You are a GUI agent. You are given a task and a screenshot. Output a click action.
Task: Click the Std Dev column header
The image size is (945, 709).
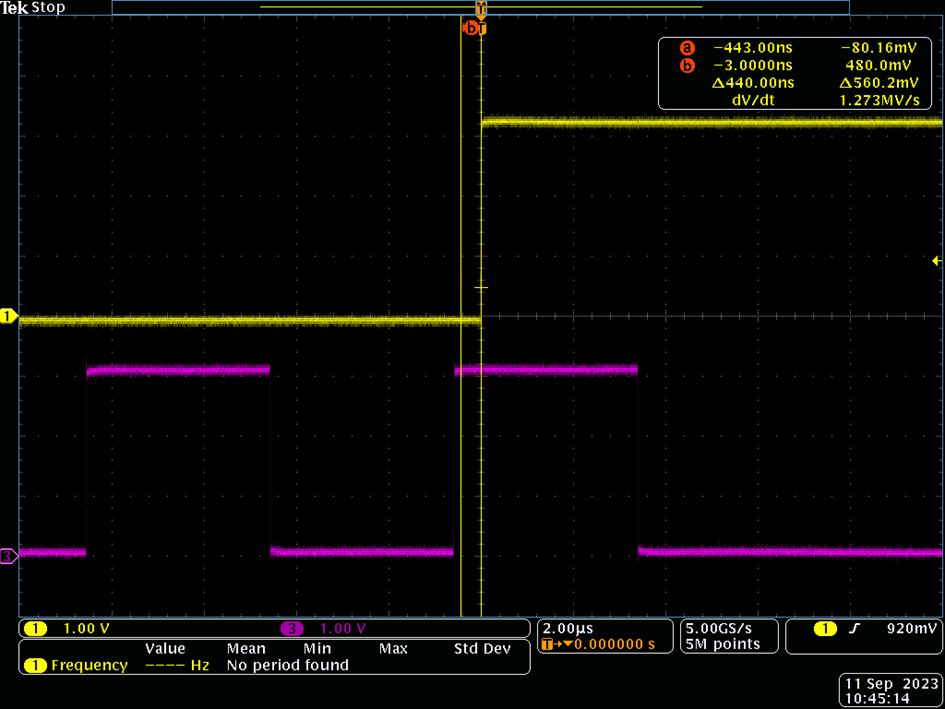click(482, 649)
